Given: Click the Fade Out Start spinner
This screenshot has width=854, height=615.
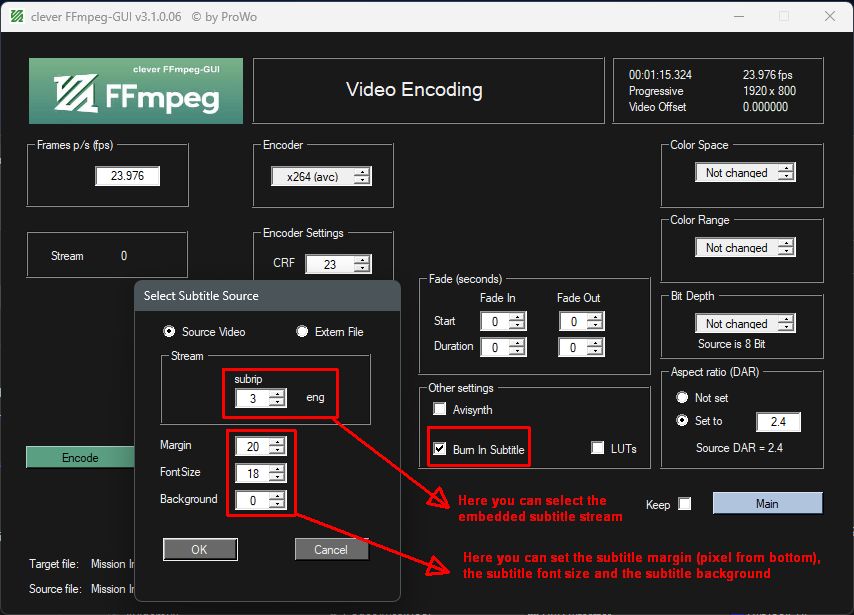Looking at the screenshot, I should tap(582, 321).
